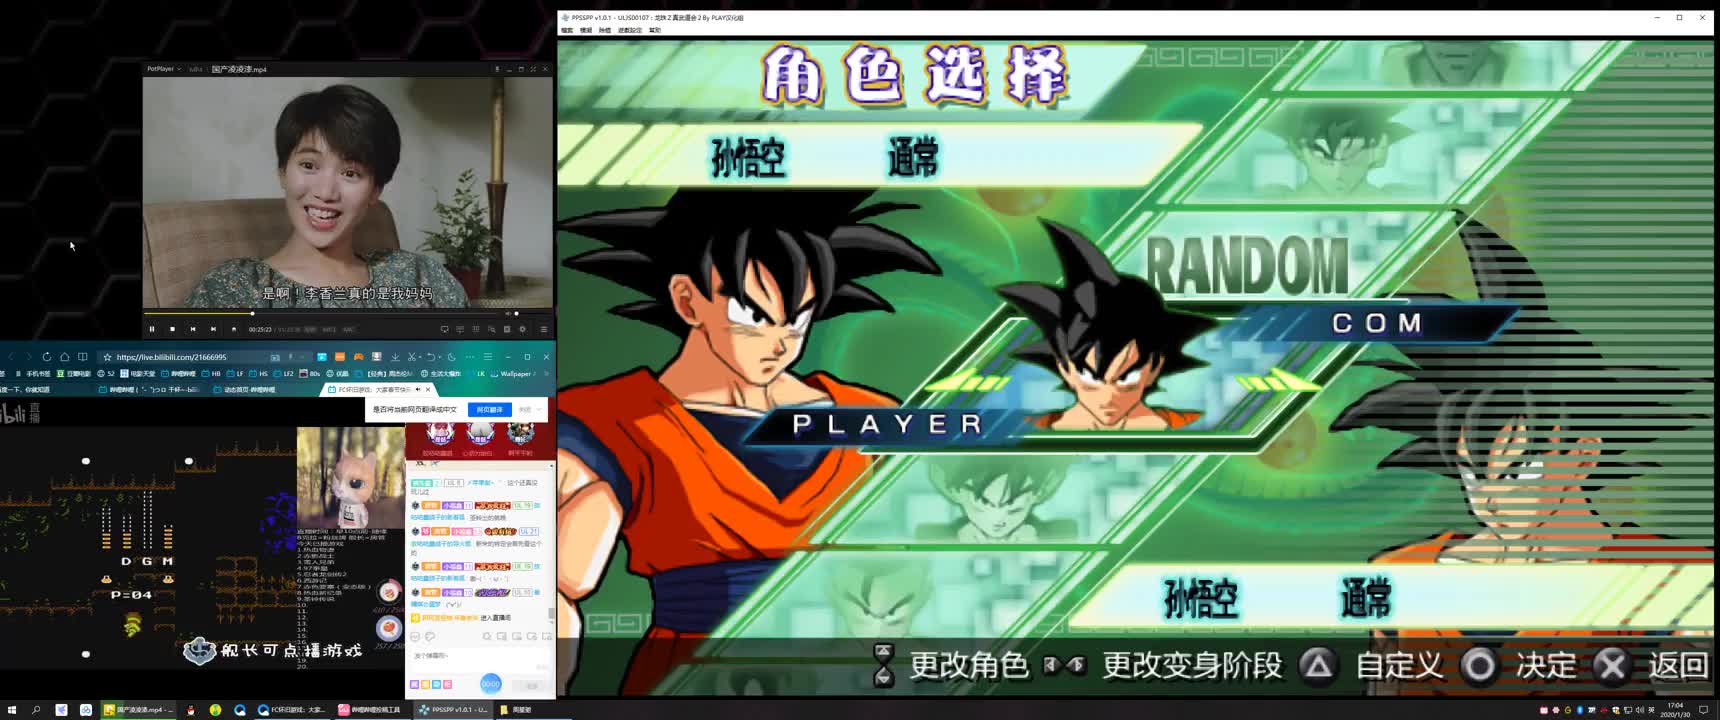Viewport: 1720px width, 720px height.
Task: Open 游戏设定 menu in PPSSPP
Action: click(x=630, y=30)
